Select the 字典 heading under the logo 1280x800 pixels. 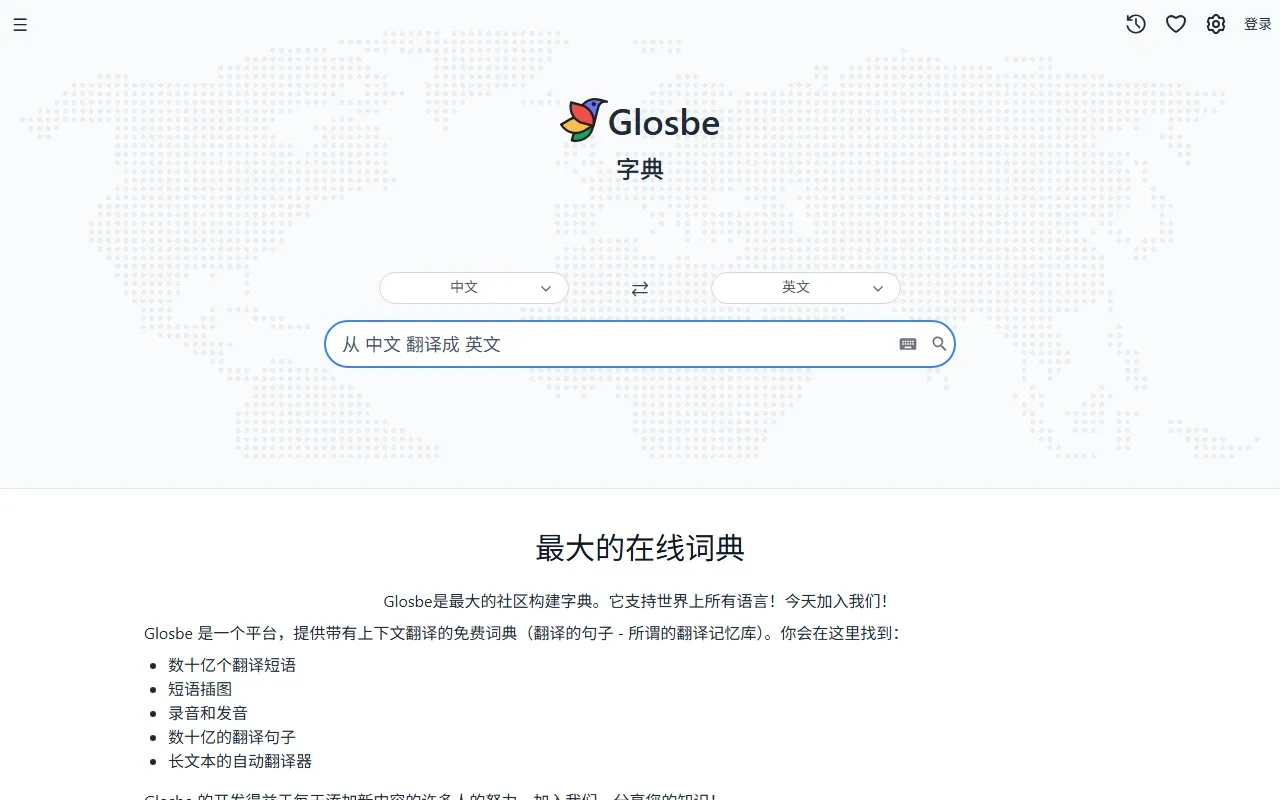click(x=639, y=168)
